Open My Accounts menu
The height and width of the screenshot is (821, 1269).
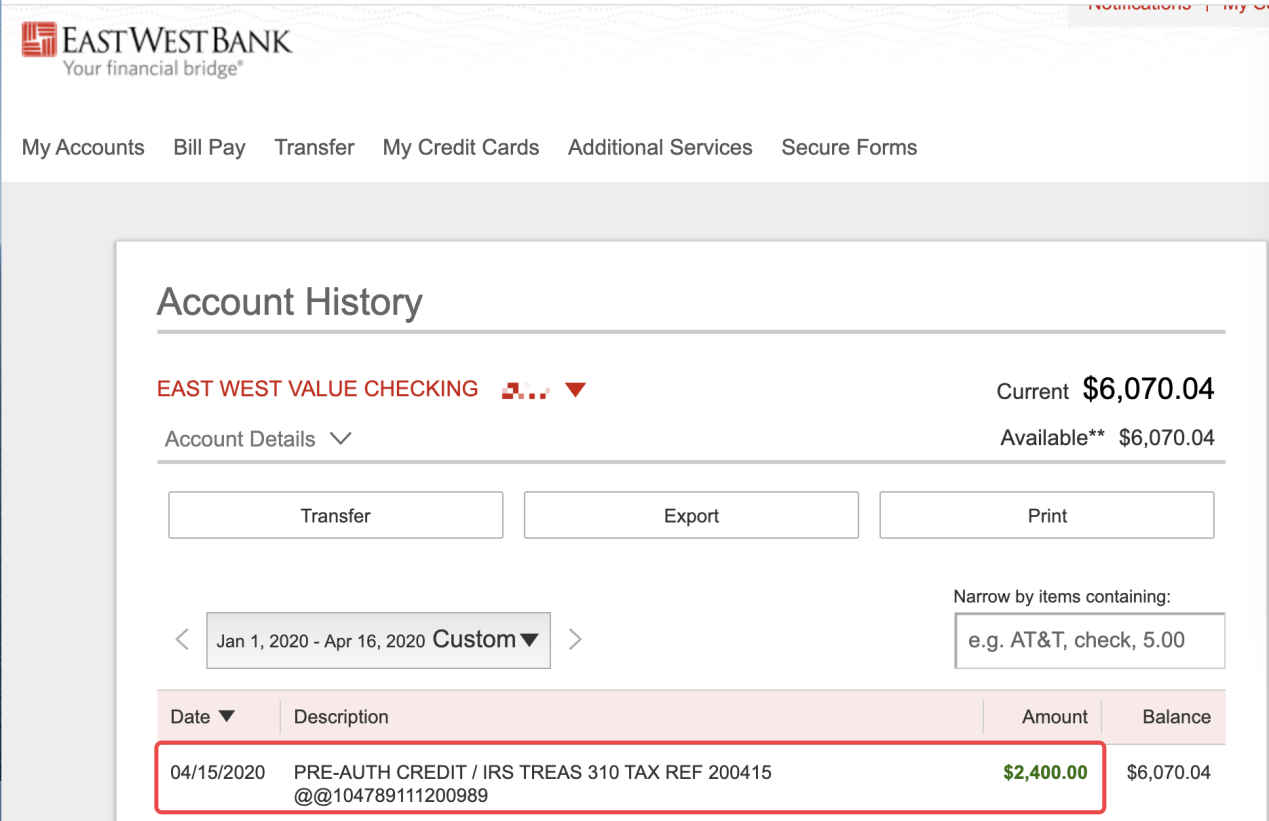coord(83,148)
